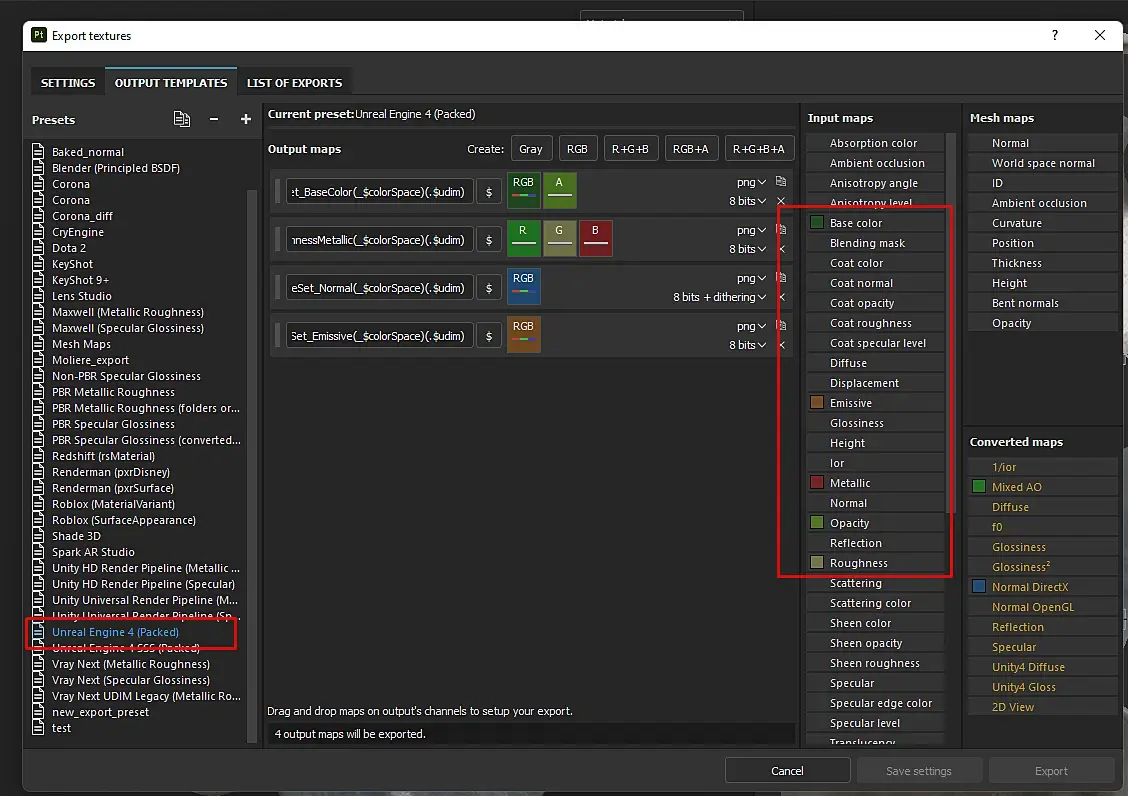The image size is (1128, 796).
Task: Click the $ button for BaseColor output
Action: coord(489,192)
